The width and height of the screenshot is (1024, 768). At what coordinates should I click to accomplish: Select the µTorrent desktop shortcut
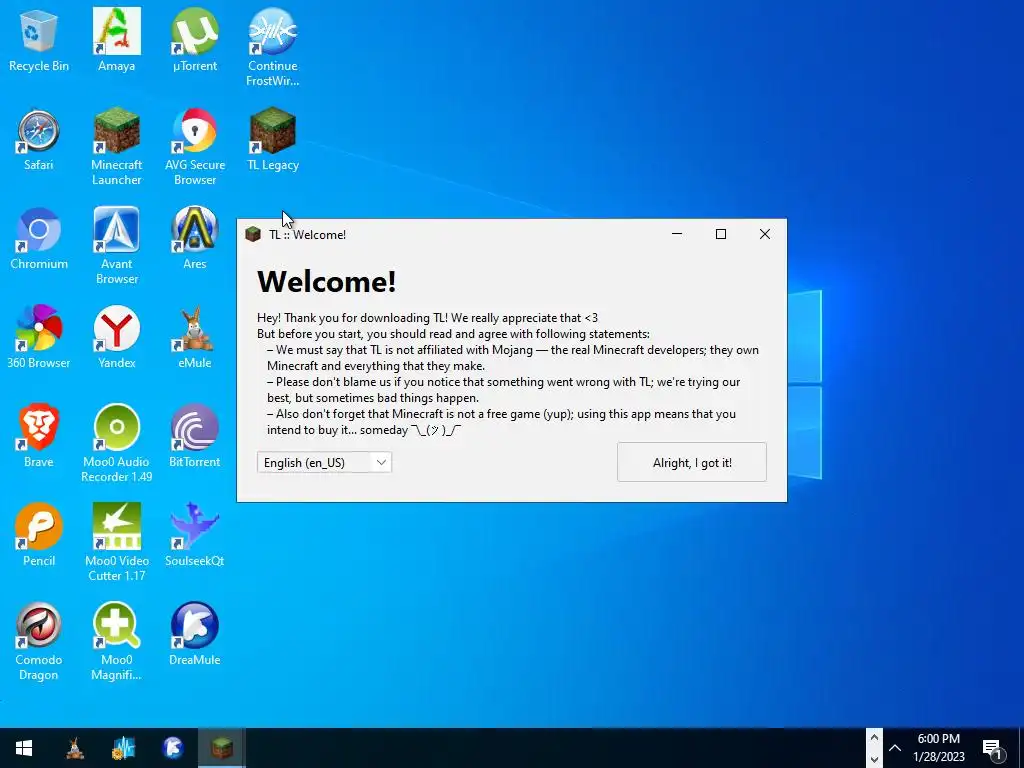(x=195, y=39)
